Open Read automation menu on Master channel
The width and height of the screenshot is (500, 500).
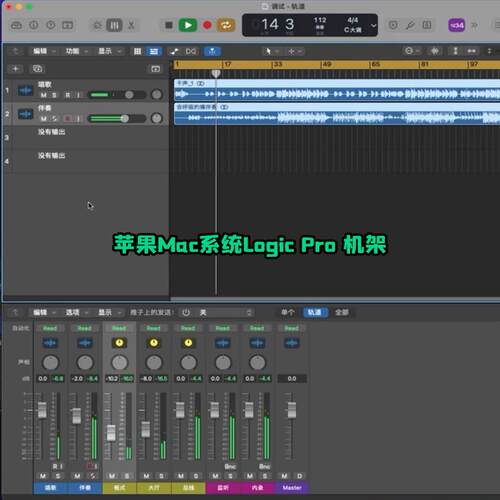tap(291, 328)
